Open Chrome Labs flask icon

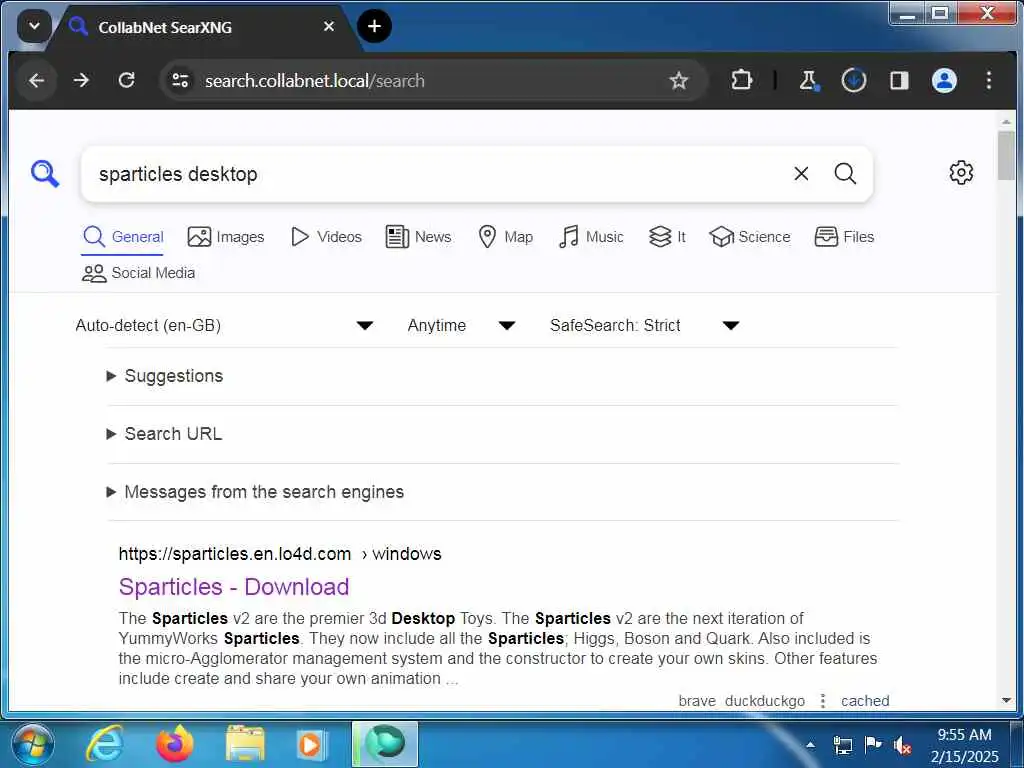[808, 80]
